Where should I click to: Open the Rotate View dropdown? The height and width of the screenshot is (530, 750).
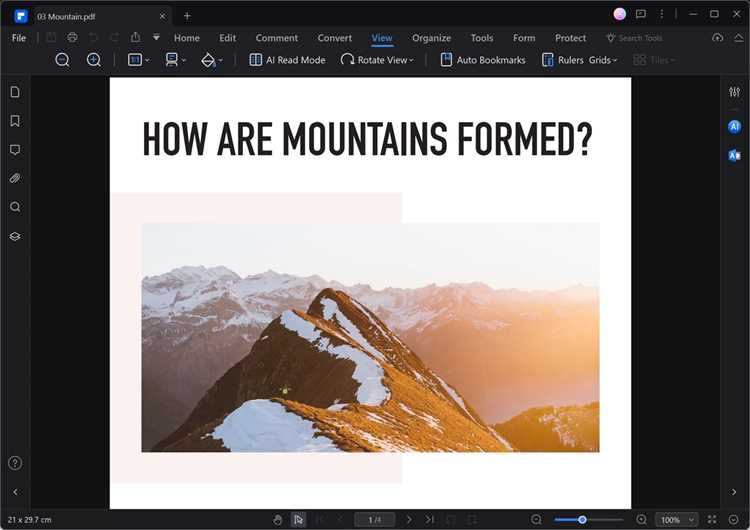click(x=377, y=60)
